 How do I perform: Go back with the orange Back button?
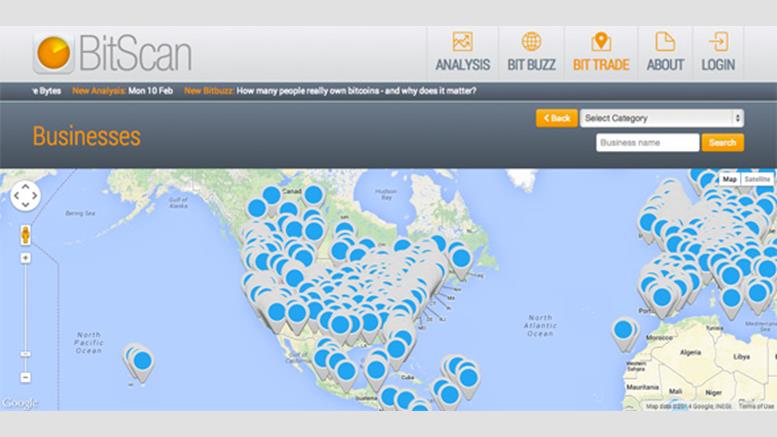coord(556,118)
